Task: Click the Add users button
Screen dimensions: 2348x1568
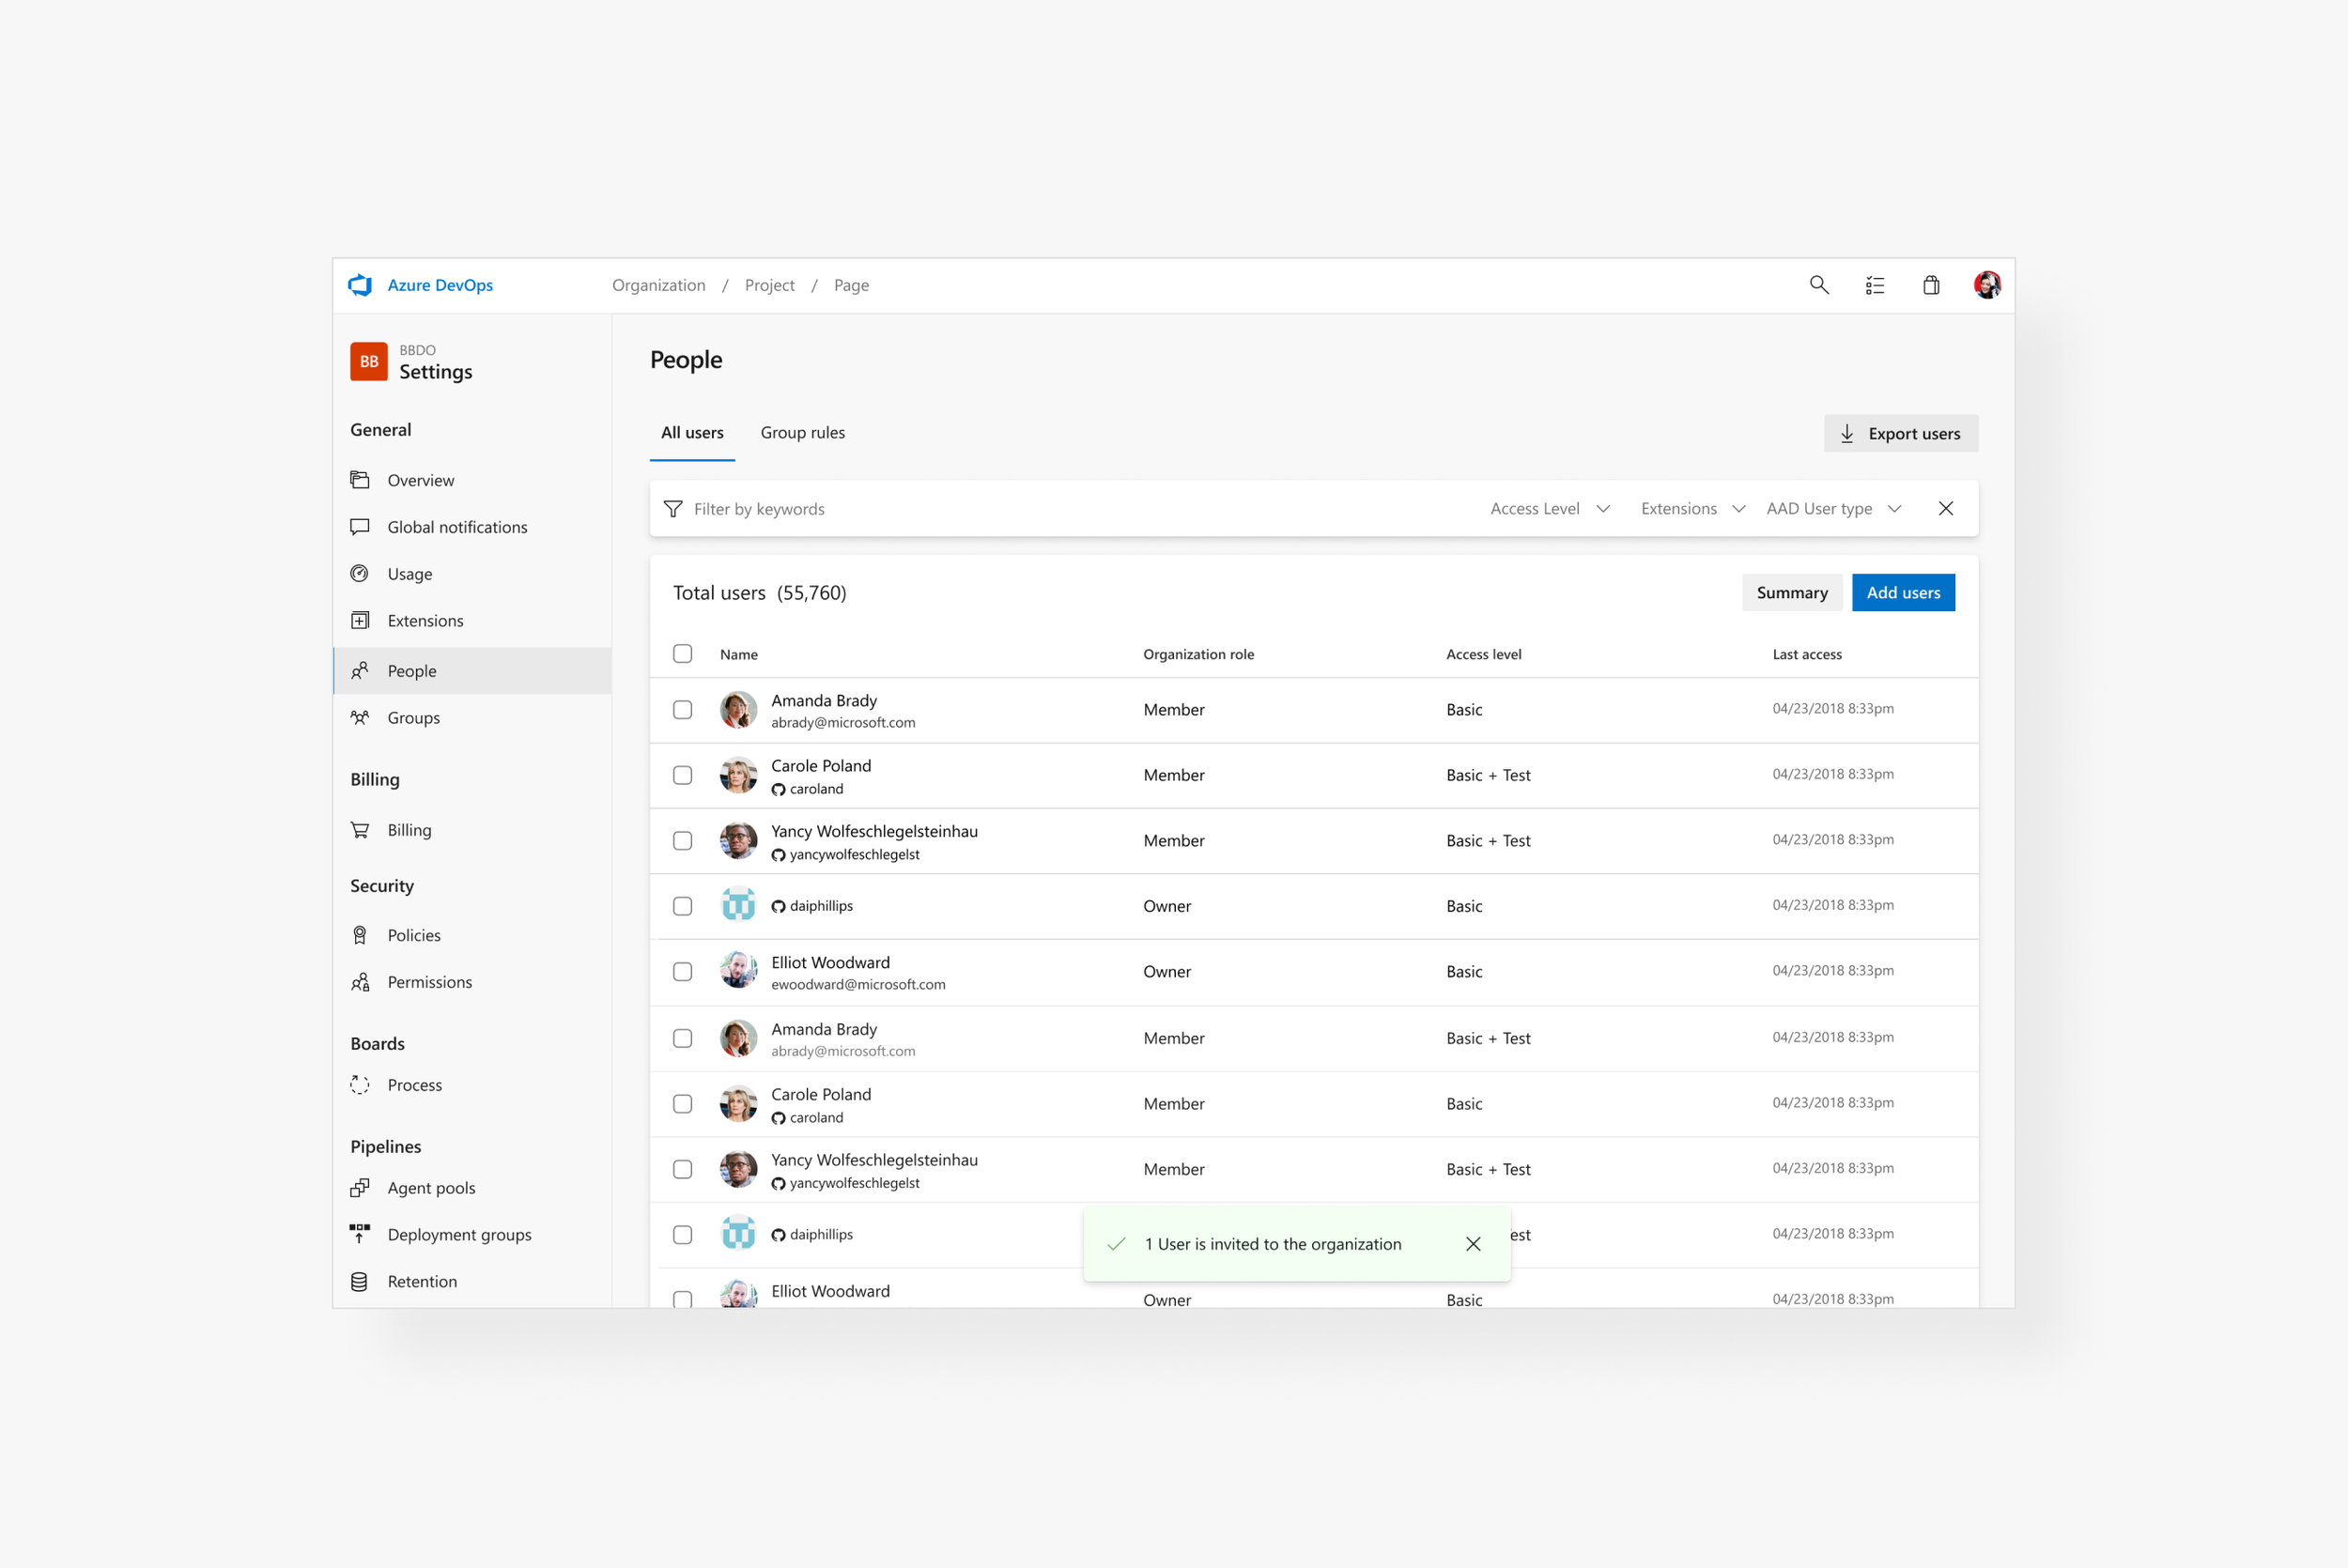Action: click(1903, 593)
